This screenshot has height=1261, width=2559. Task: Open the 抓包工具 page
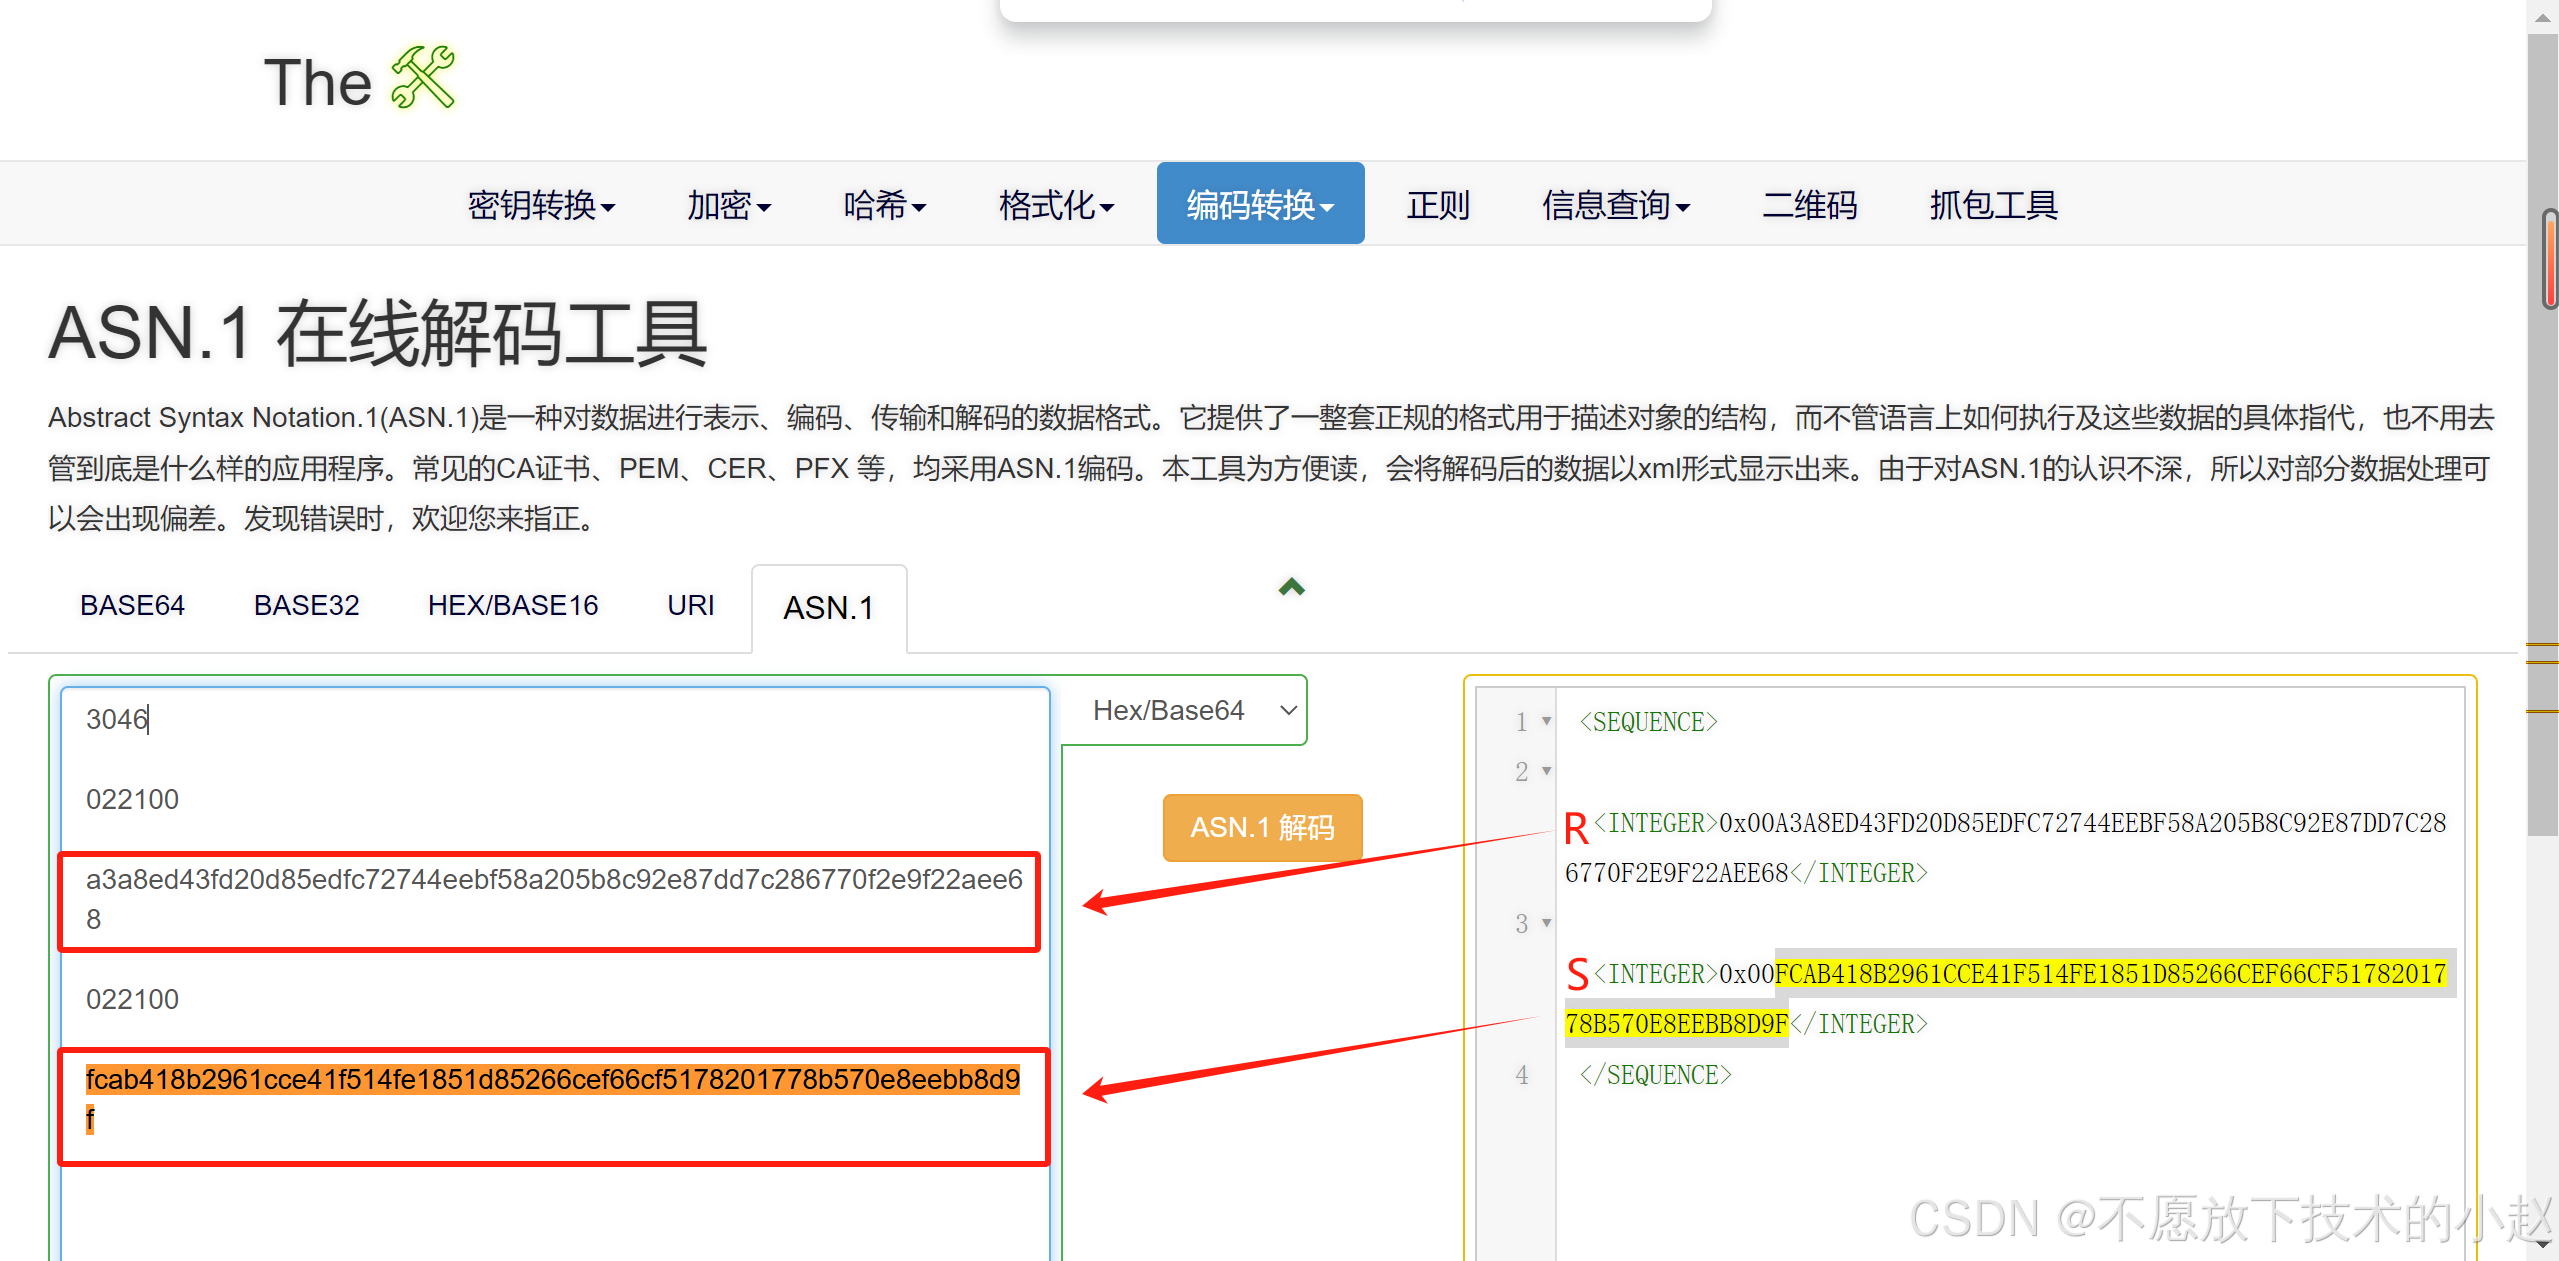[1993, 205]
